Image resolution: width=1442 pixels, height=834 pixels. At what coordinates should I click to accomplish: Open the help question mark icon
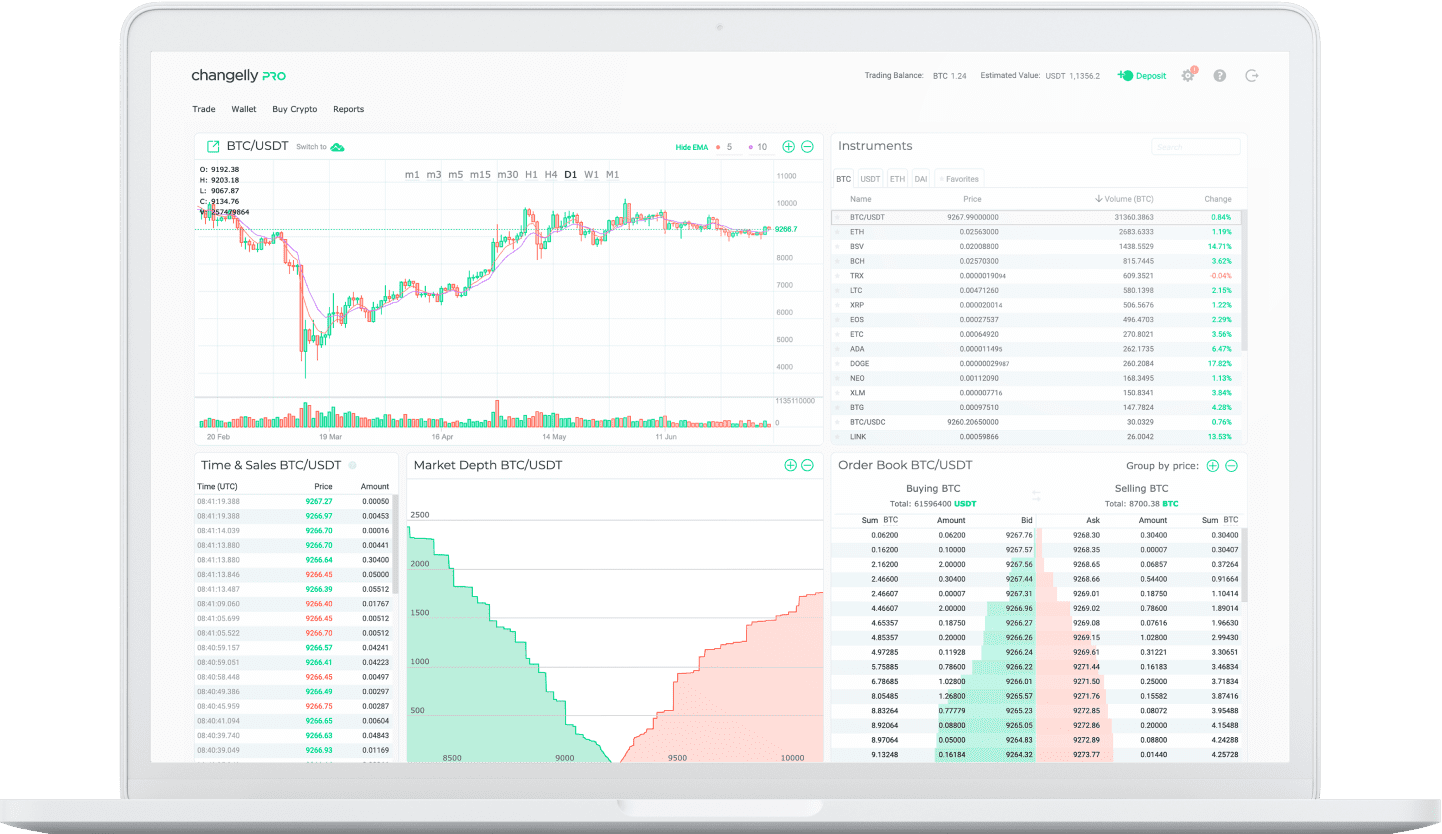pos(1219,75)
